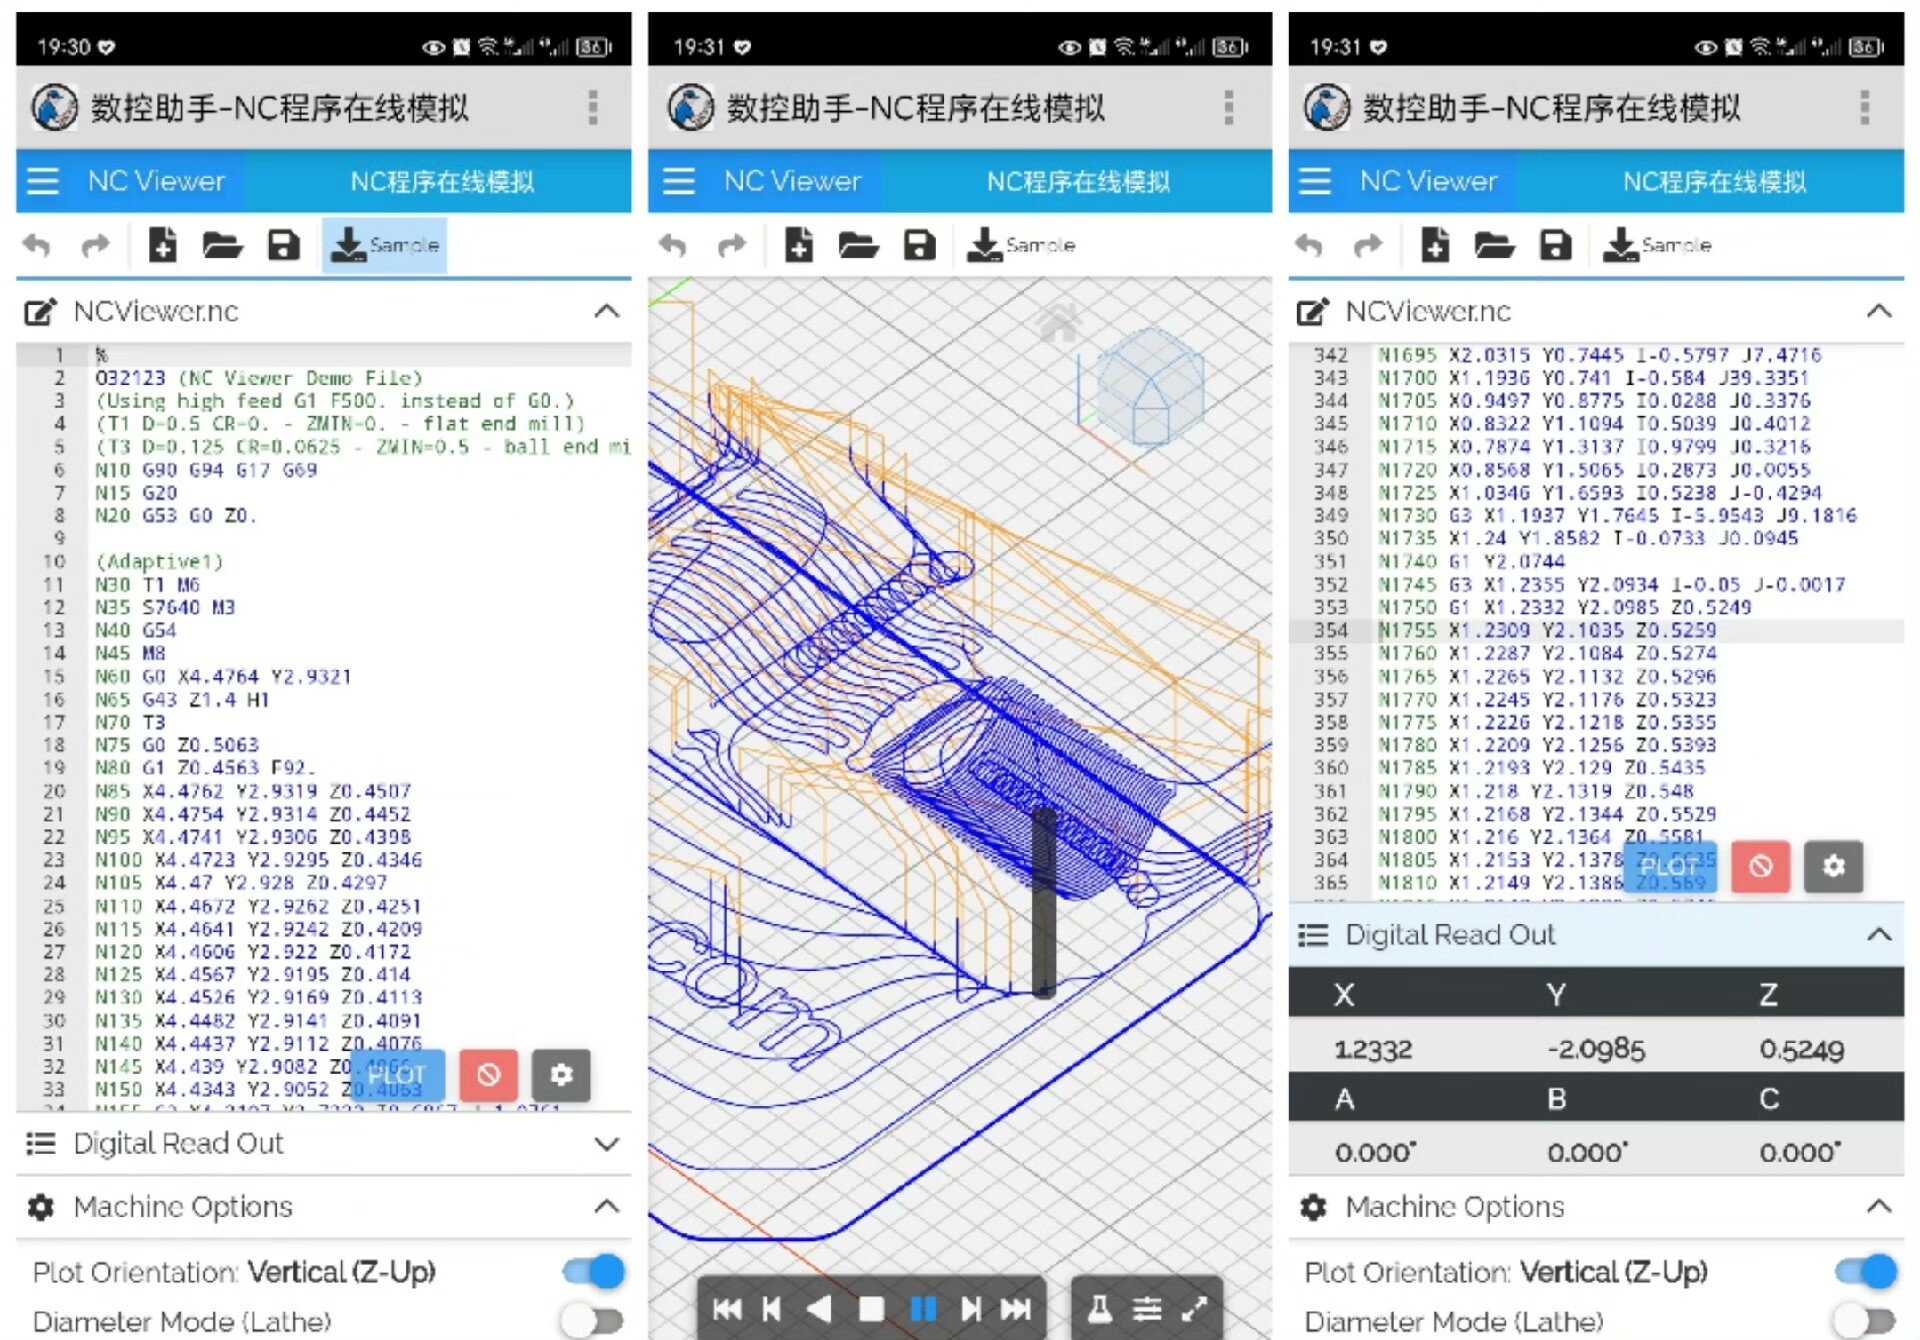This screenshot has width=1920, height=1340.
Task: Click new file icon in left toolbar
Action: tap(162, 245)
